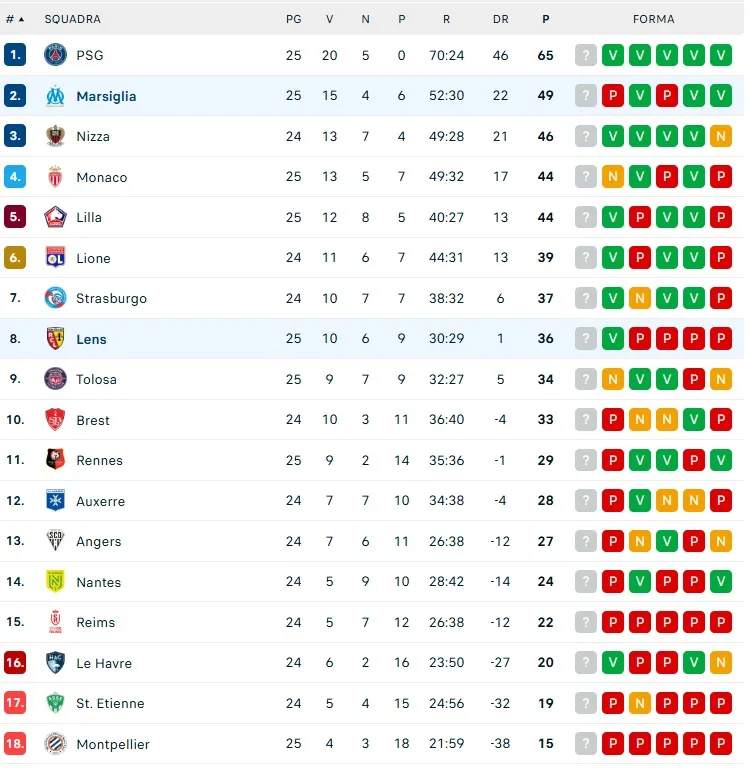Click the St. Etienne green crest
Viewport: 749px width, 768px height.
tap(55, 703)
